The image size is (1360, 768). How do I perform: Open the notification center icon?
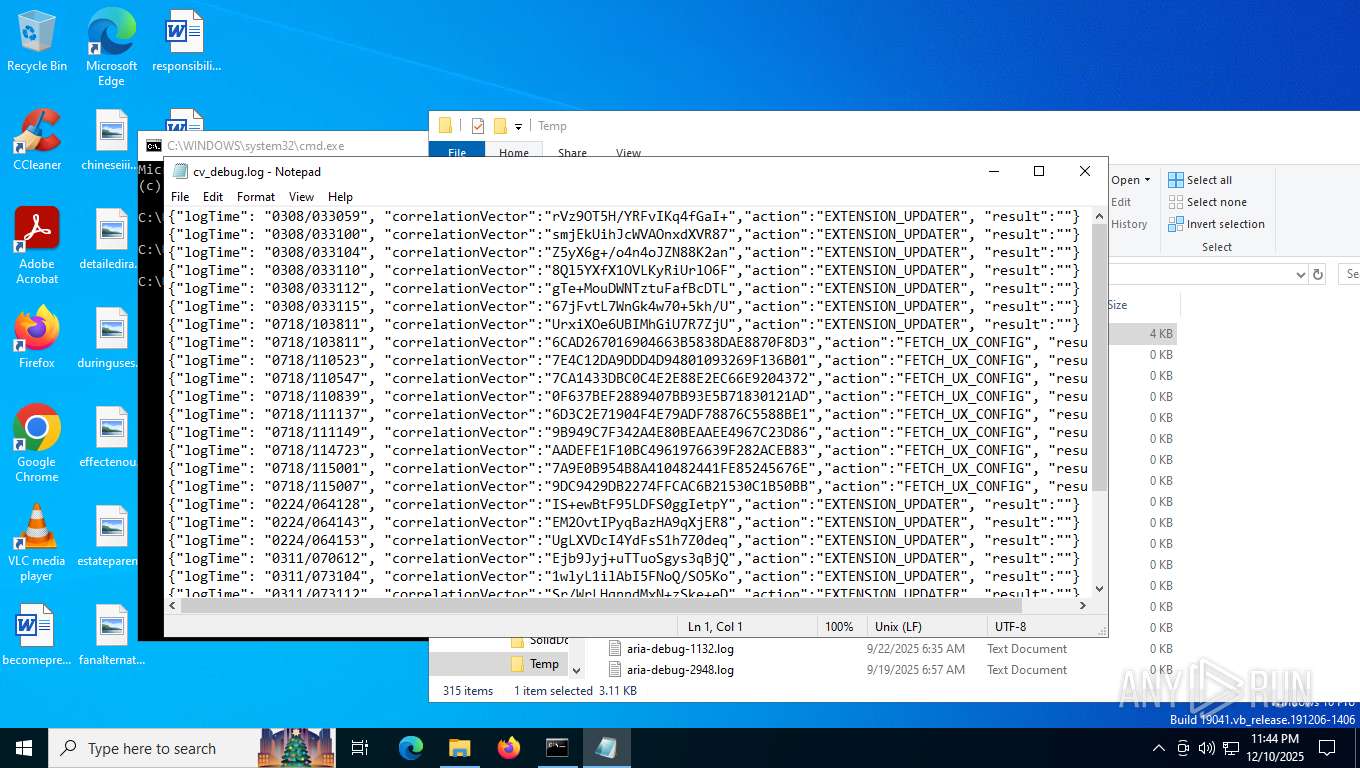pyautogui.click(x=1327, y=748)
